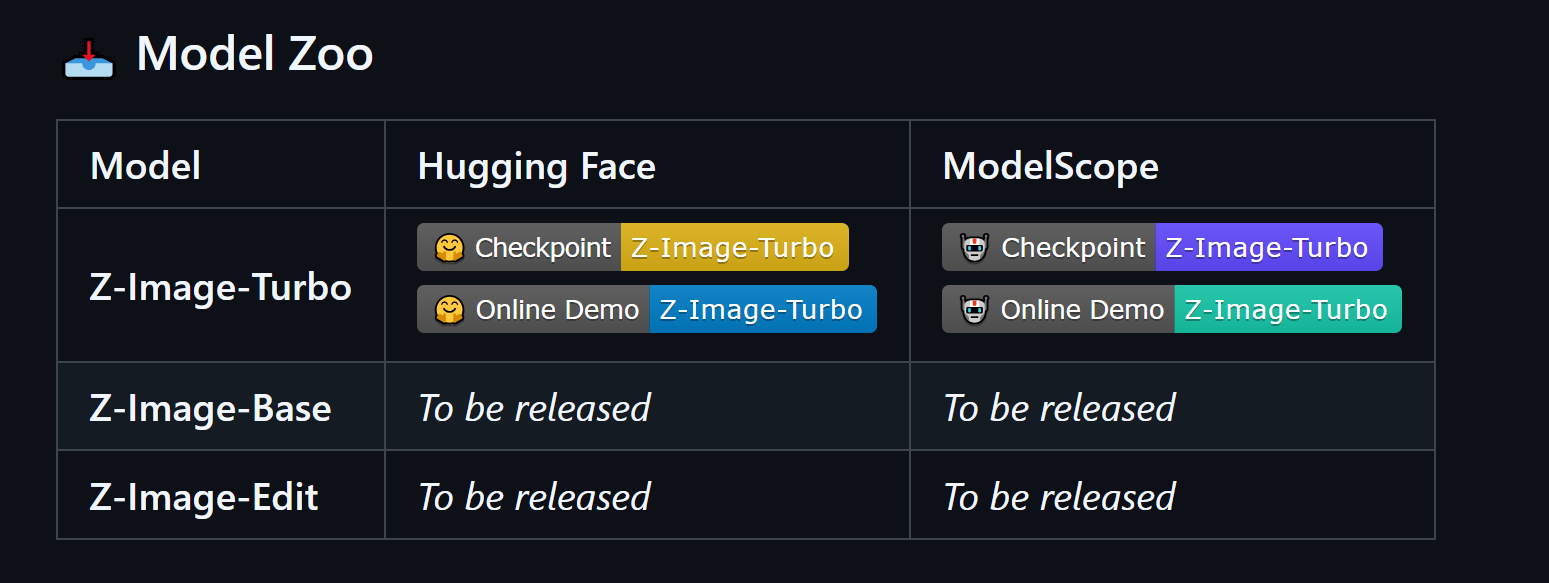Image resolution: width=1549 pixels, height=583 pixels.
Task: Select the Z-Image-Edit row label
Action: pos(204,497)
